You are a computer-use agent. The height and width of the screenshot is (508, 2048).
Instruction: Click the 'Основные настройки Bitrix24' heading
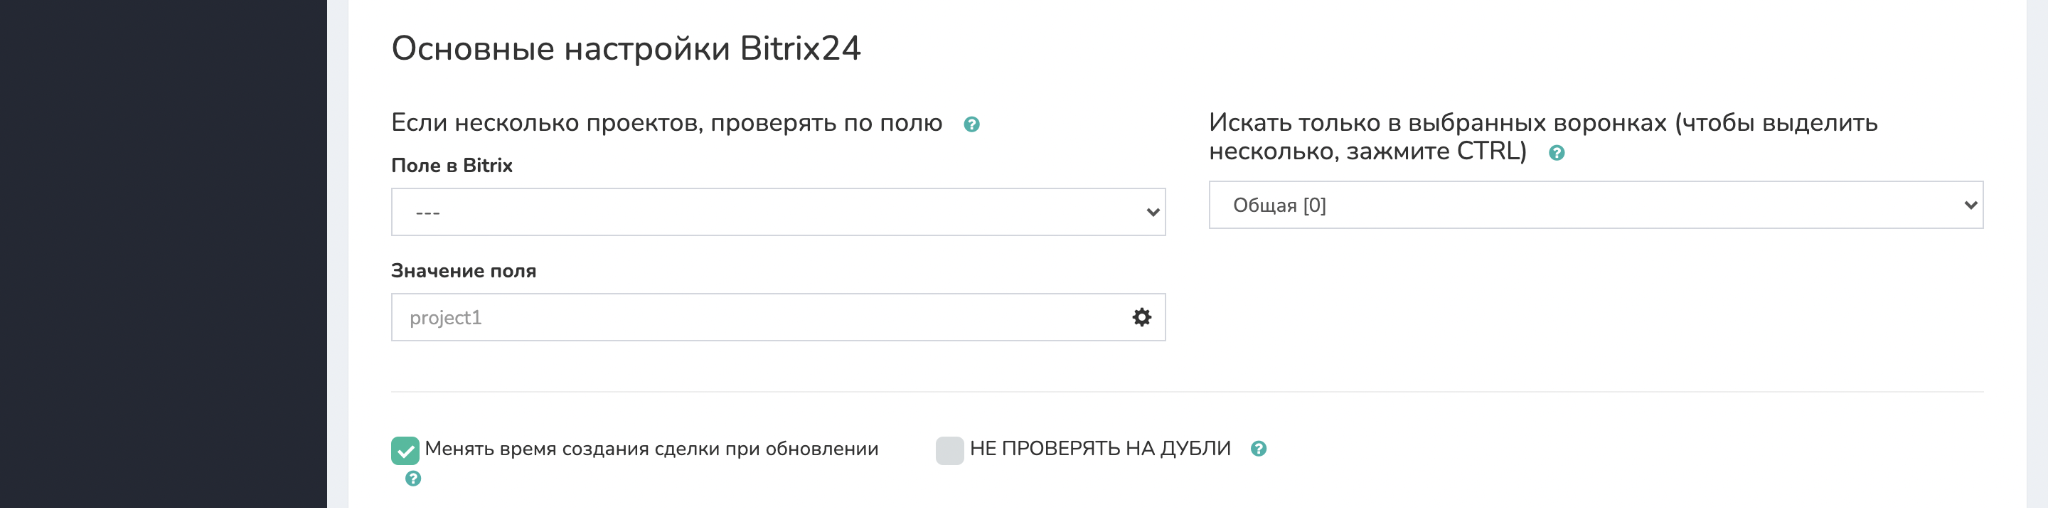(626, 48)
